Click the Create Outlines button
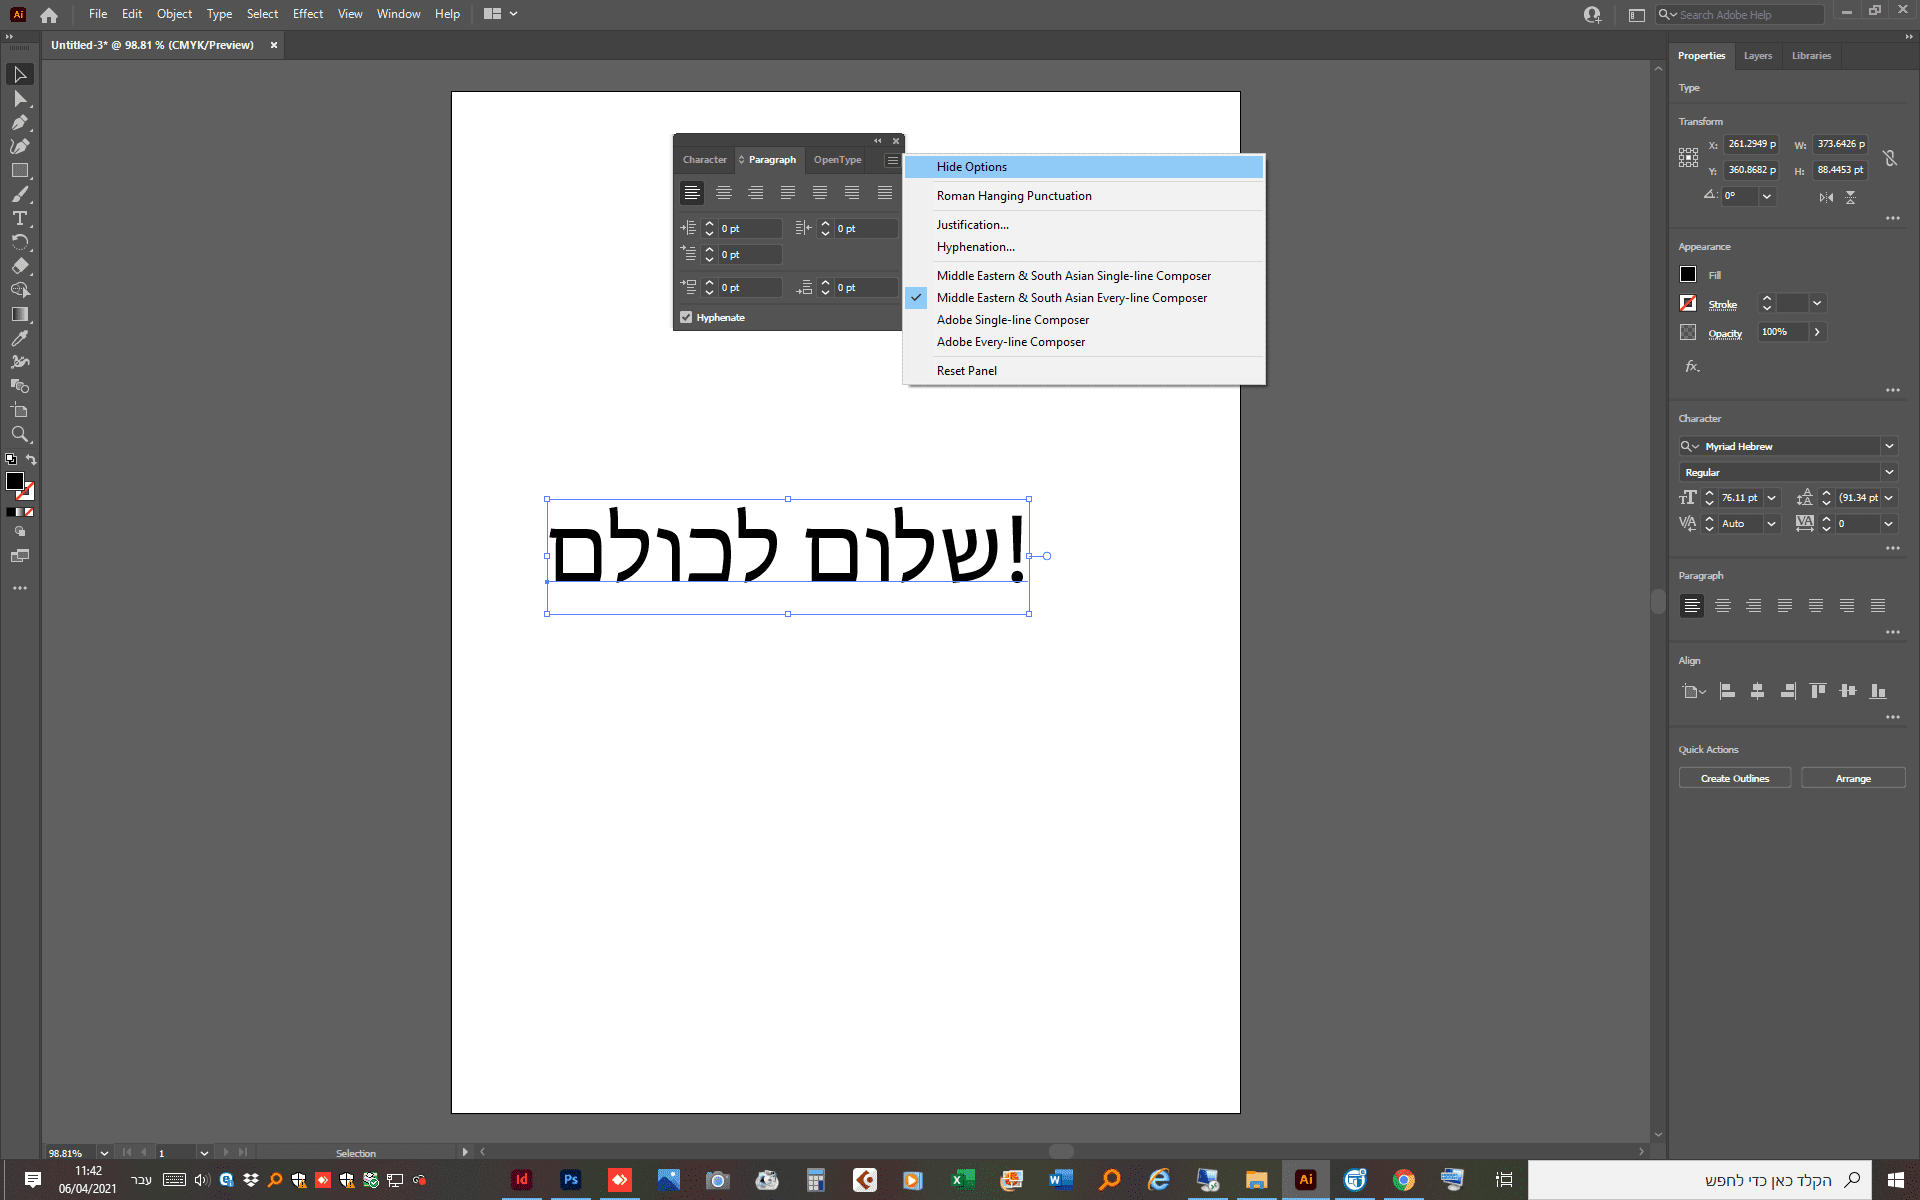Image resolution: width=1920 pixels, height=1200 pixels. [x=1734, y=778]
